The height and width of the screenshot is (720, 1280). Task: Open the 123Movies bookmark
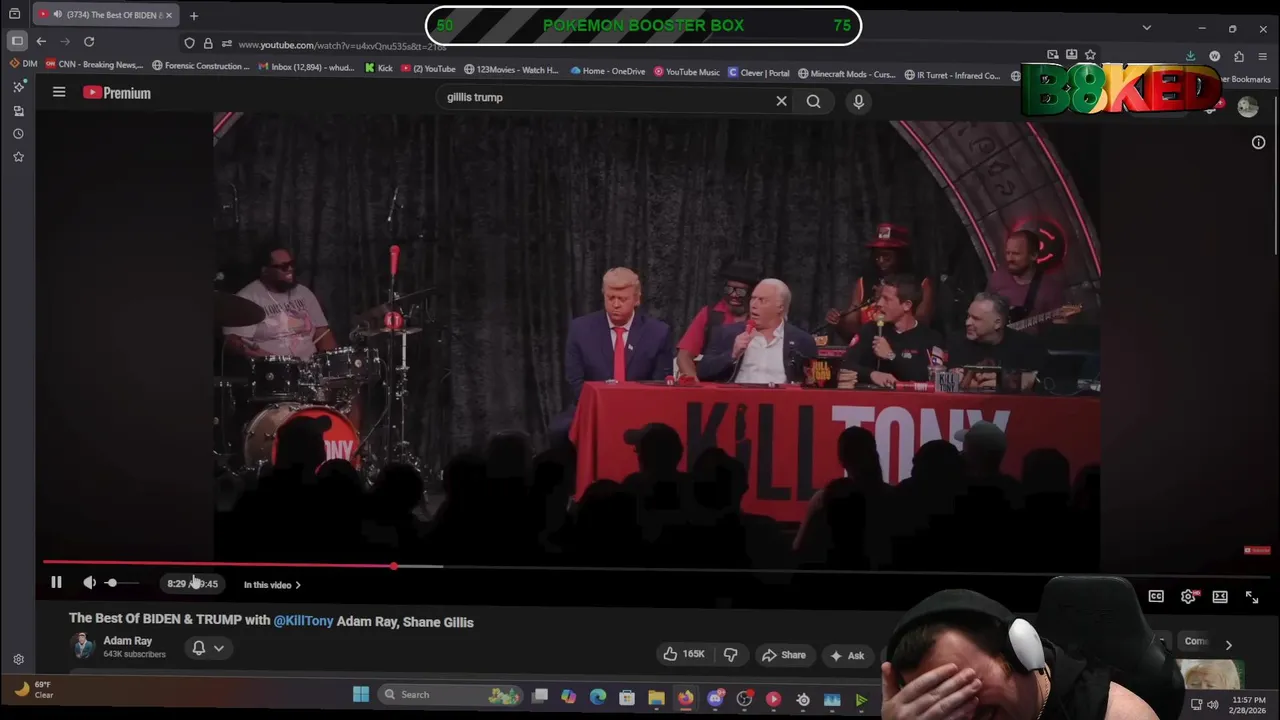pyautogui.click(x=511, y=70)
